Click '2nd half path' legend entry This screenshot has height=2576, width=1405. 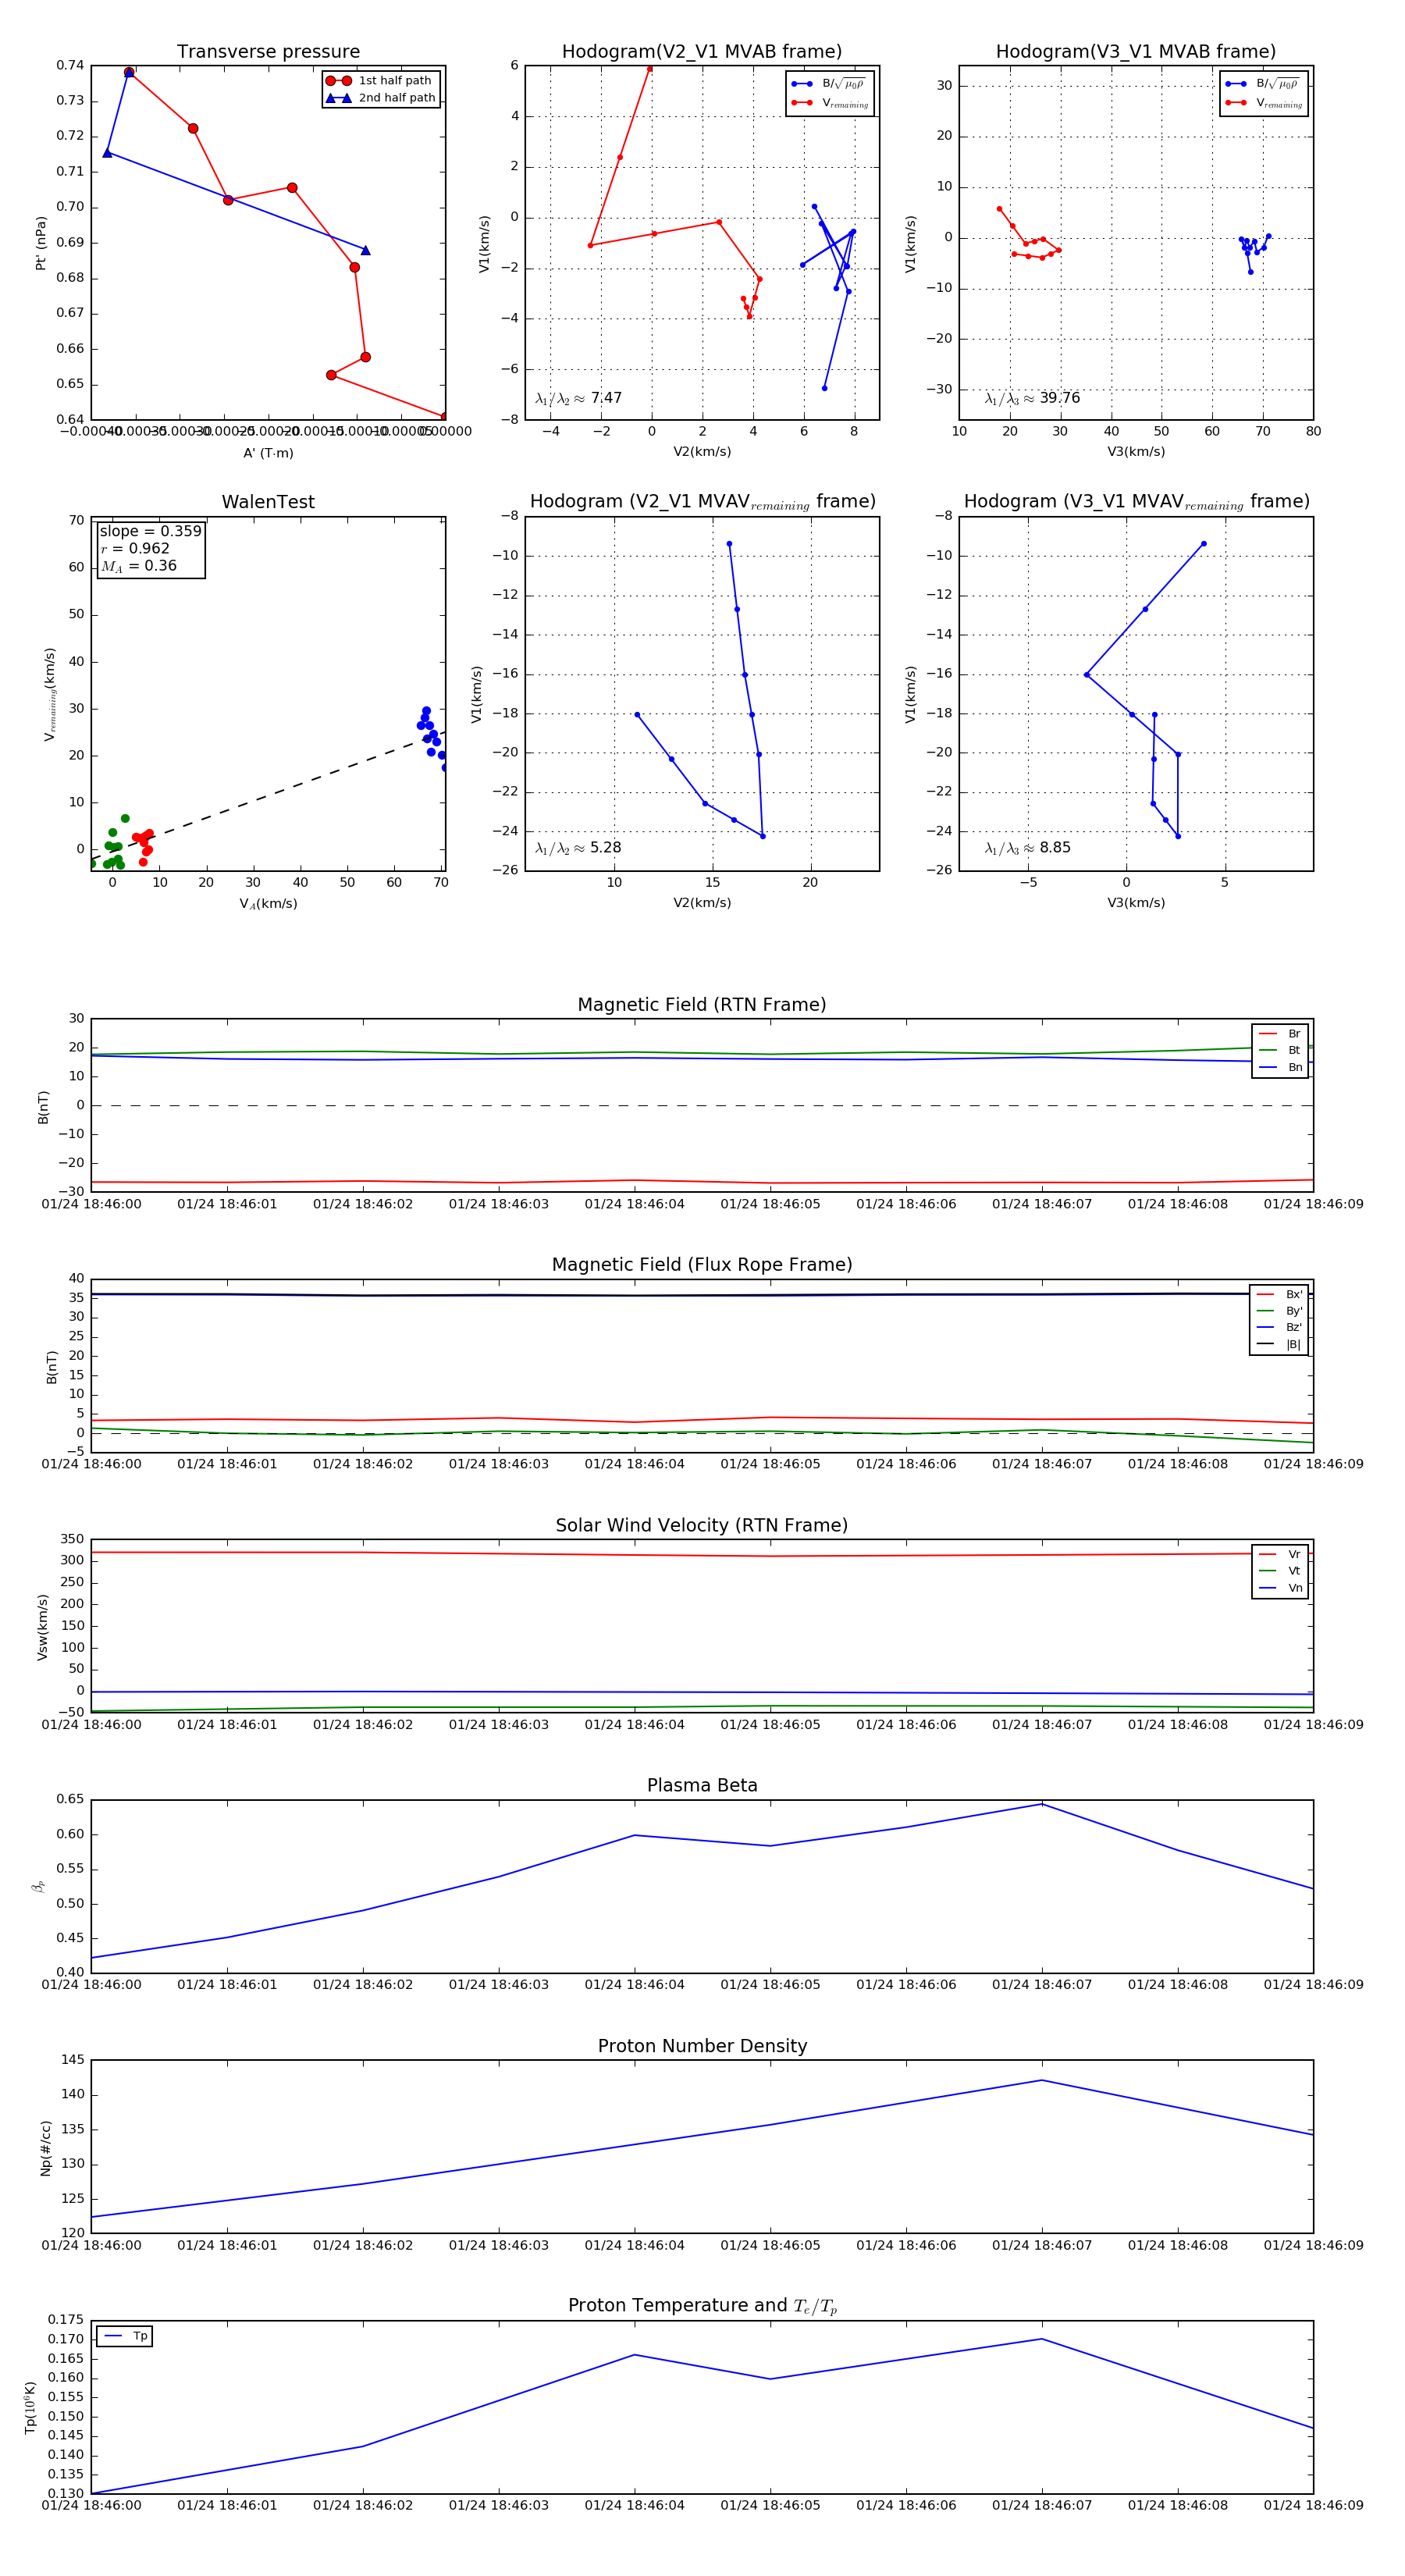(x=380, y=98)
